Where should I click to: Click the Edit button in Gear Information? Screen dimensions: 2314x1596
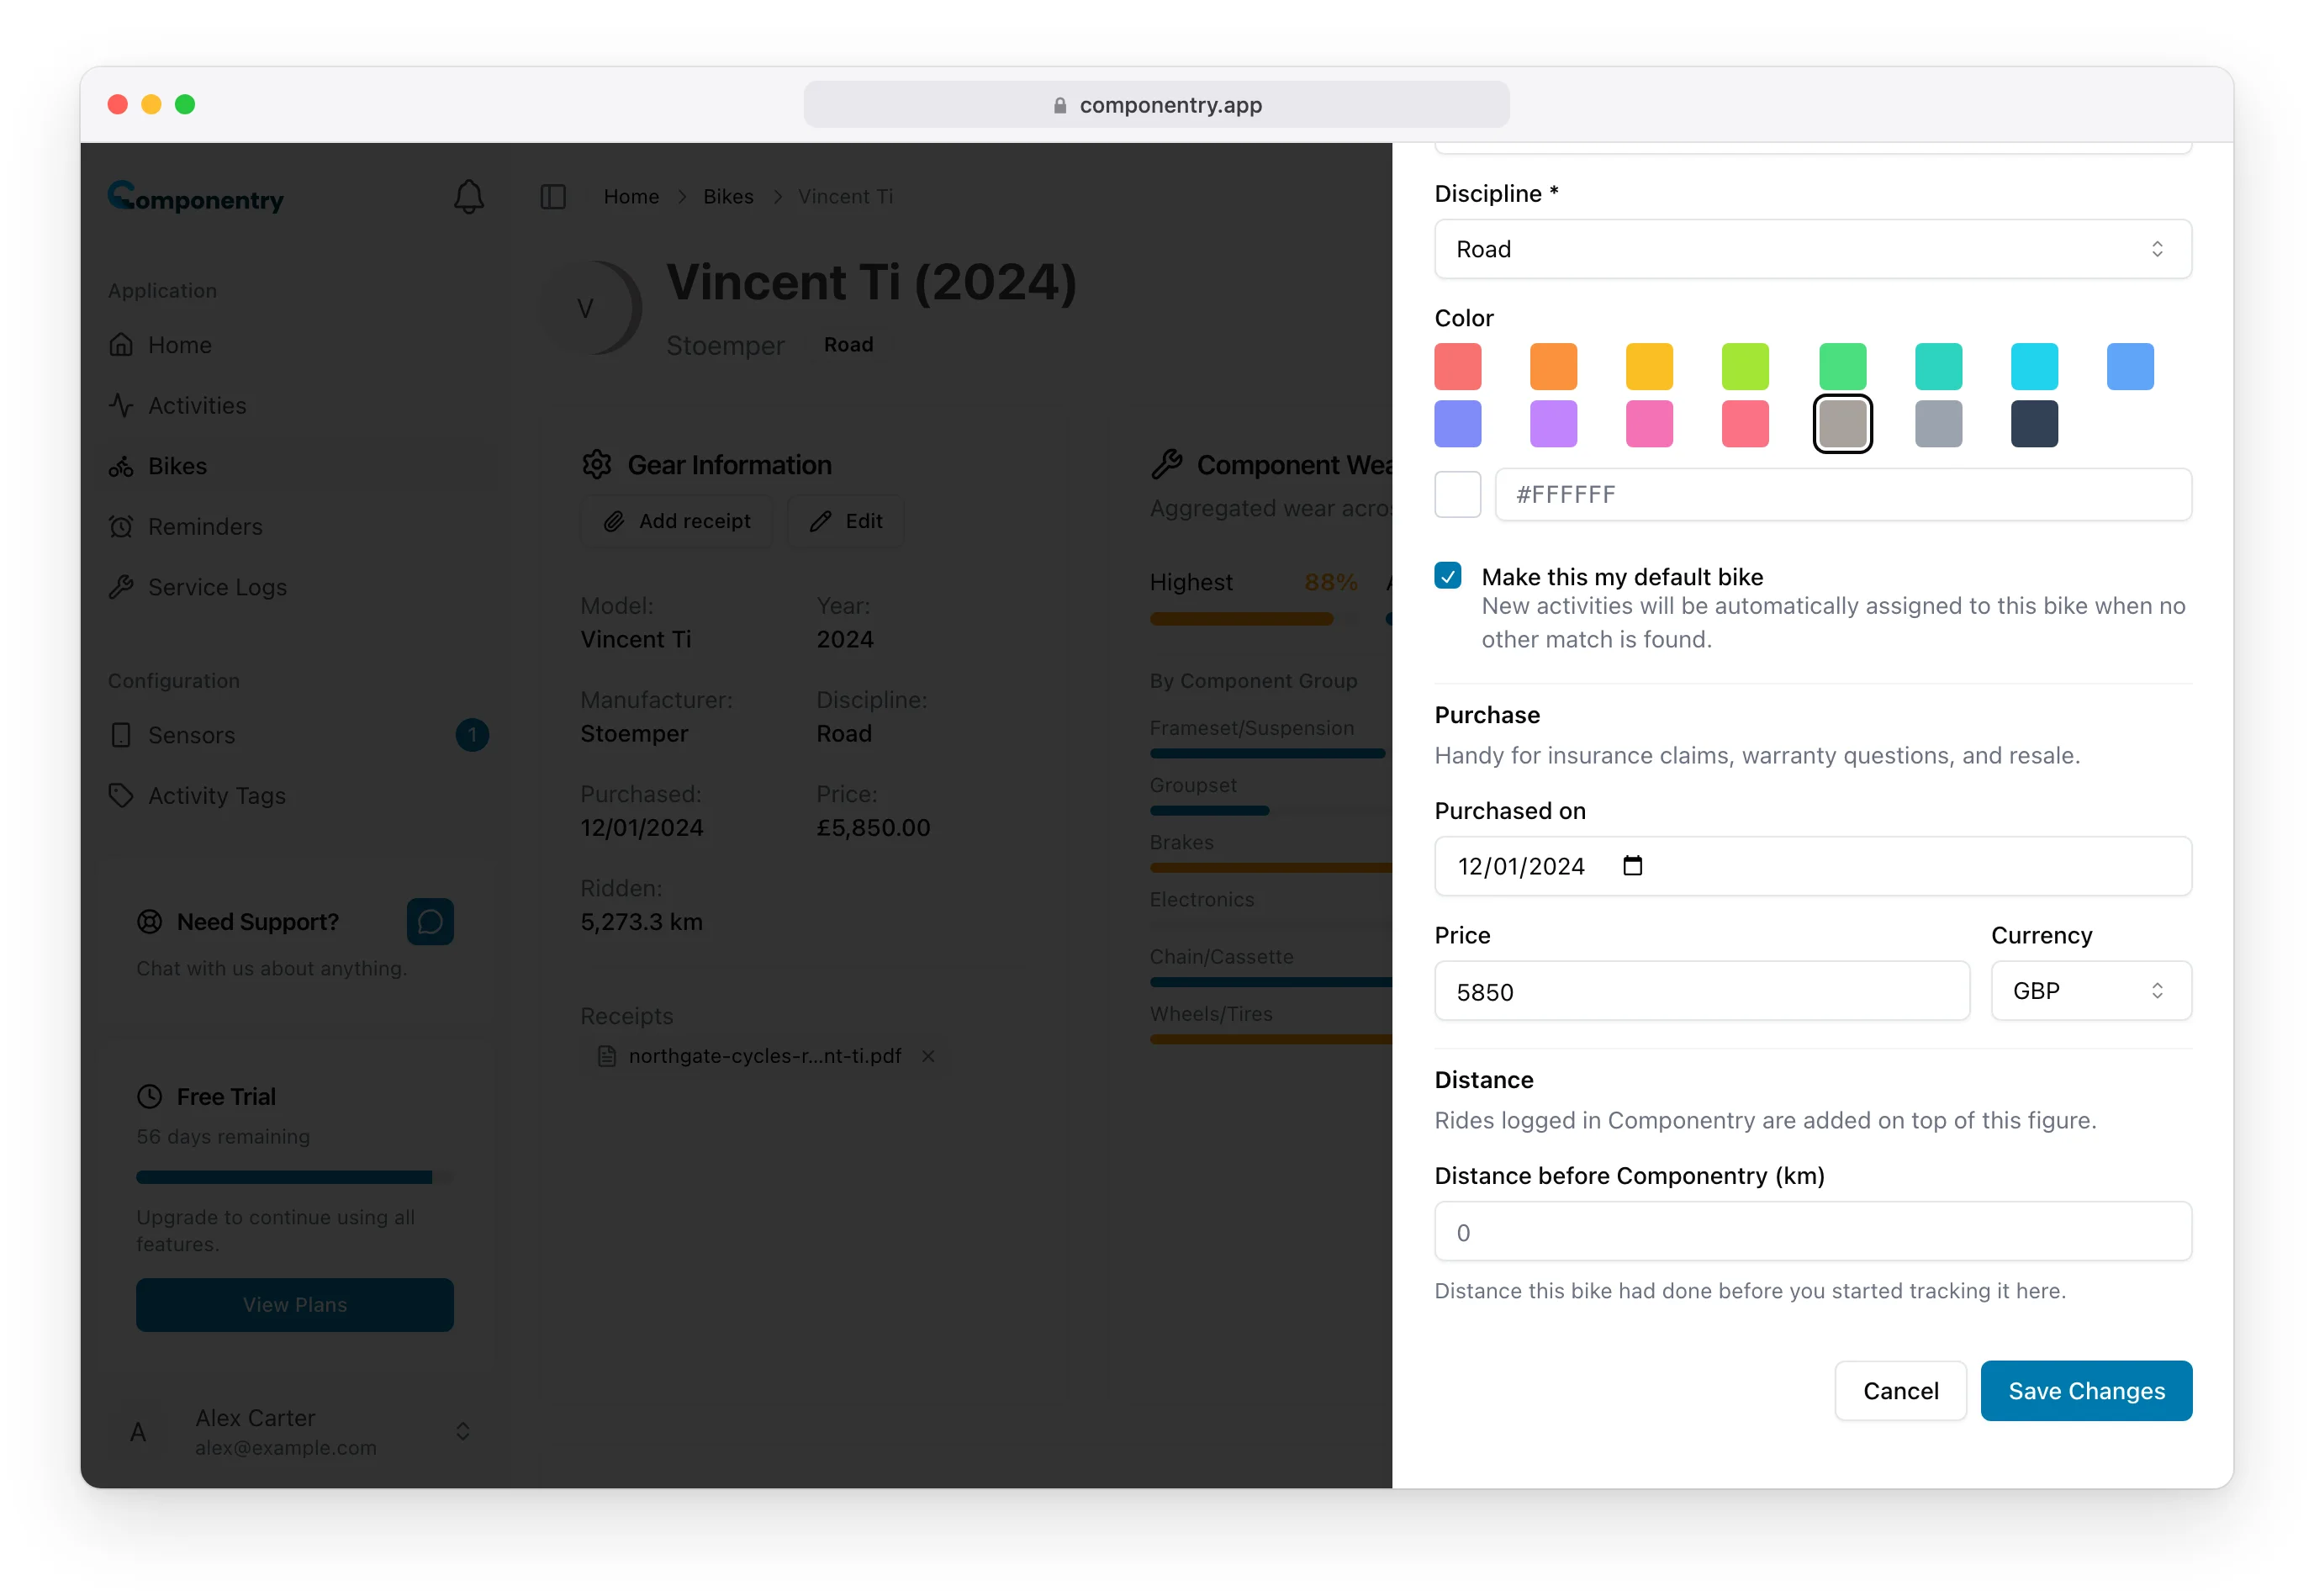click(x=846, y=521)
